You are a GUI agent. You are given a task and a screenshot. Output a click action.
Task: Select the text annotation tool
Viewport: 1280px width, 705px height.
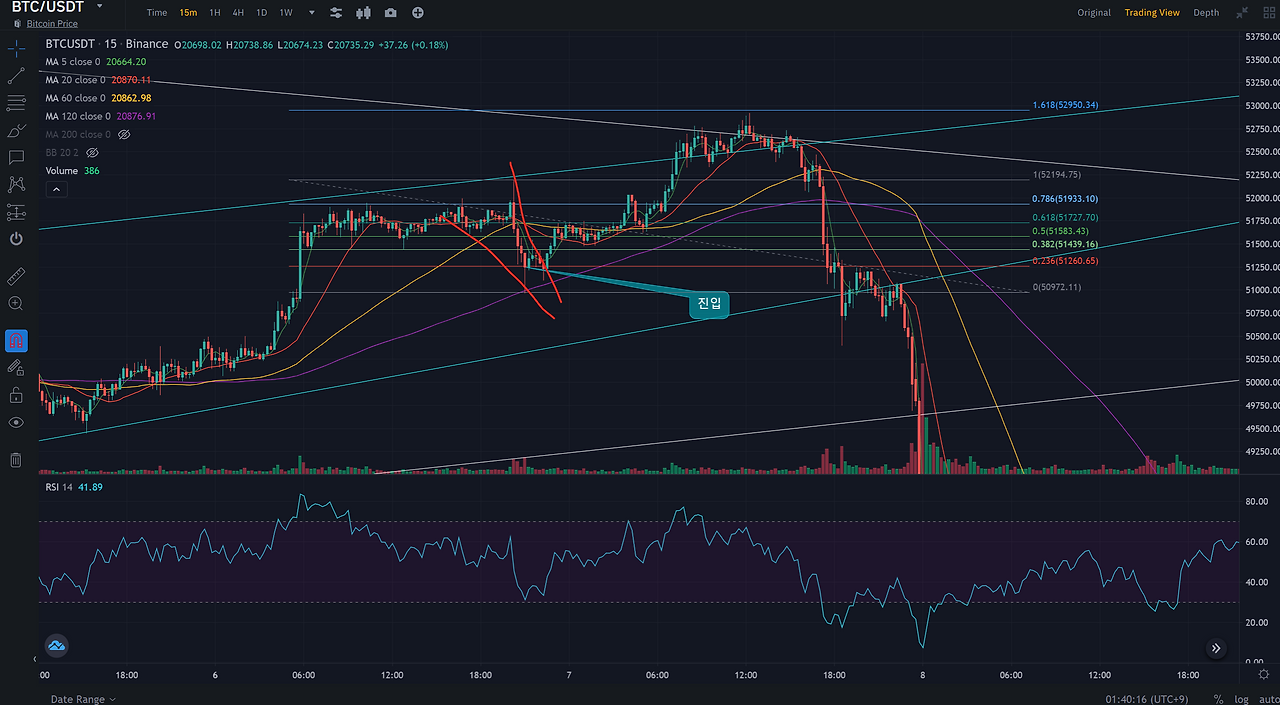click(x=16, y=157)
